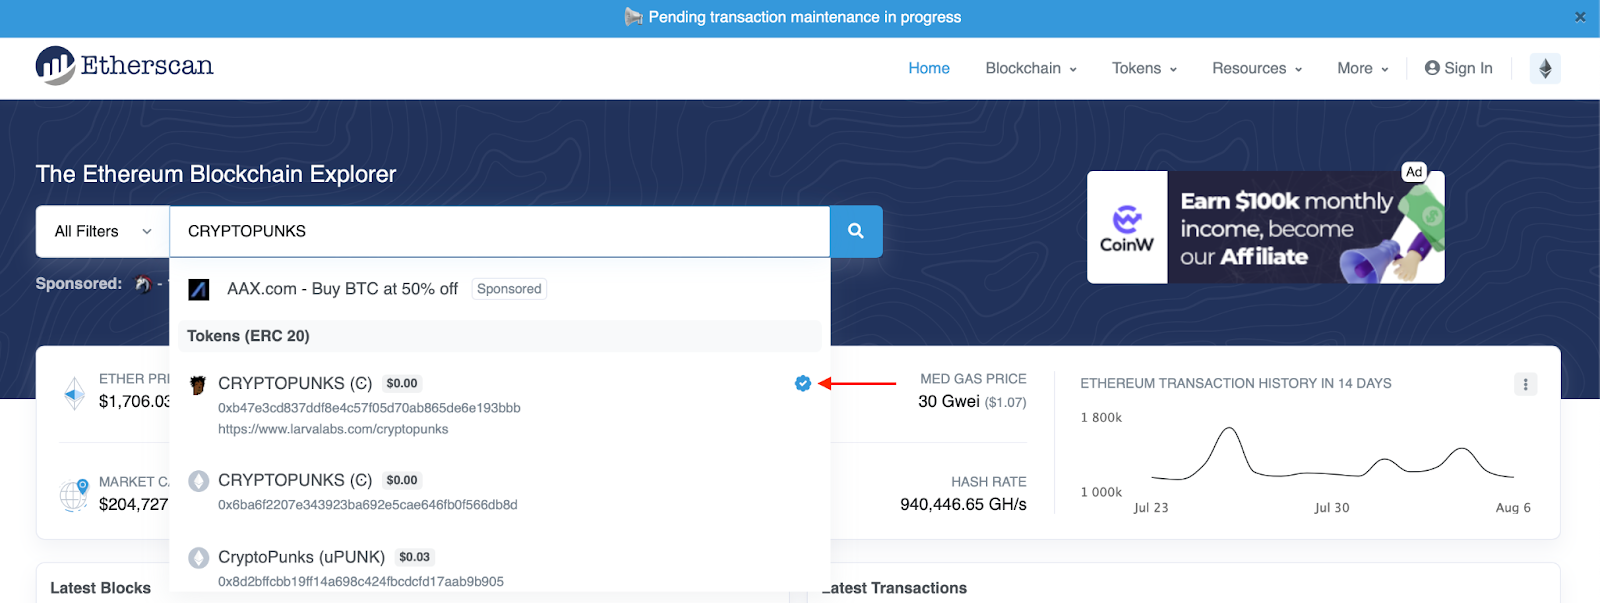Click the Ether price $1,706 value
Screen dimensions: 1600x603
135,402
